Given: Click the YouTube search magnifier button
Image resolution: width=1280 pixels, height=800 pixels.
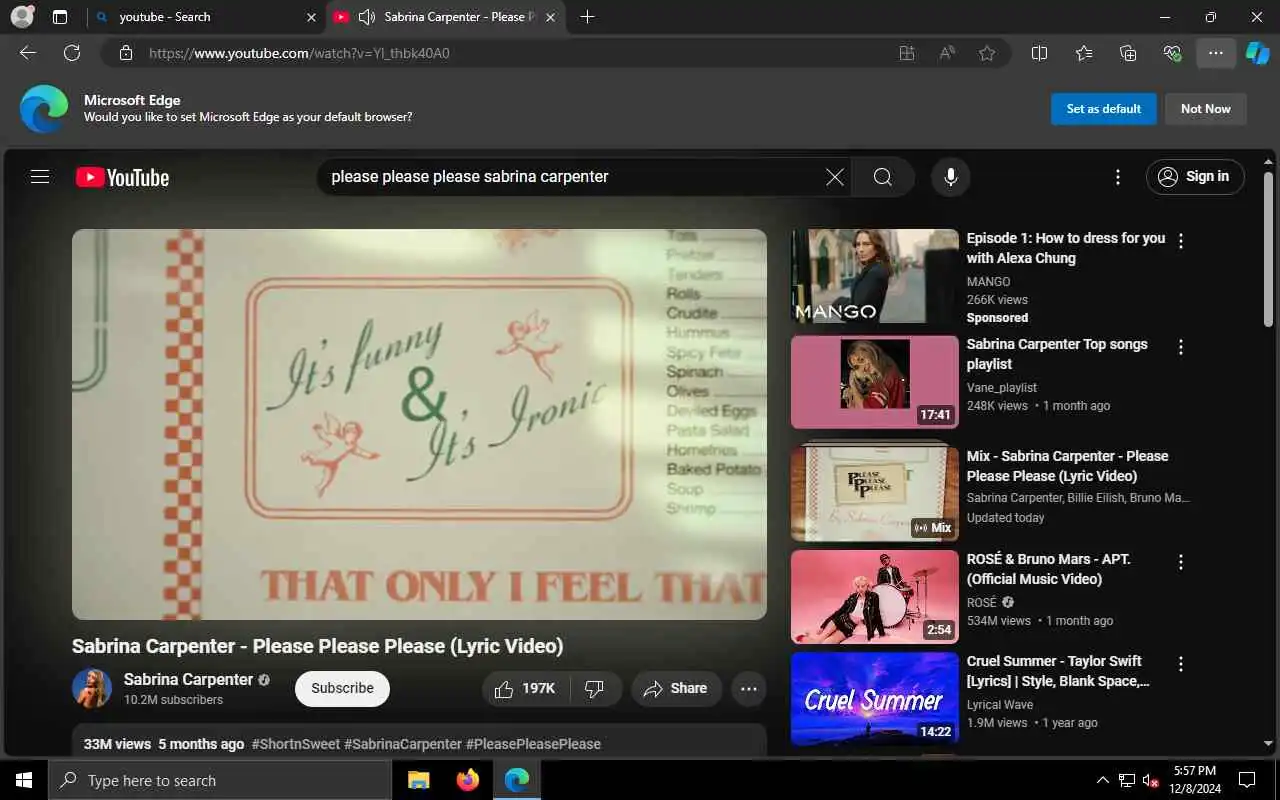Looking at the screenshot, I should tap(883, 177).
